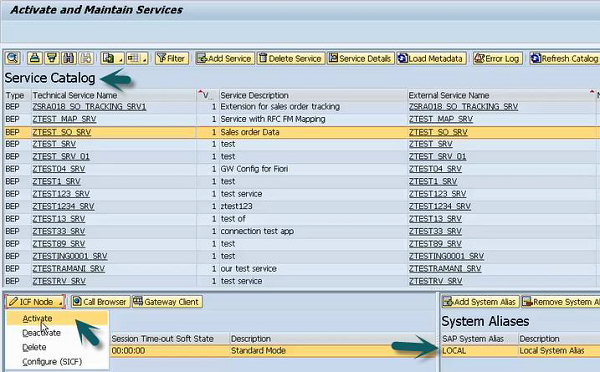Open external service name ZTESTRAMANI_SRV
This screenshot has height=372, width=600.
[445, 269]
